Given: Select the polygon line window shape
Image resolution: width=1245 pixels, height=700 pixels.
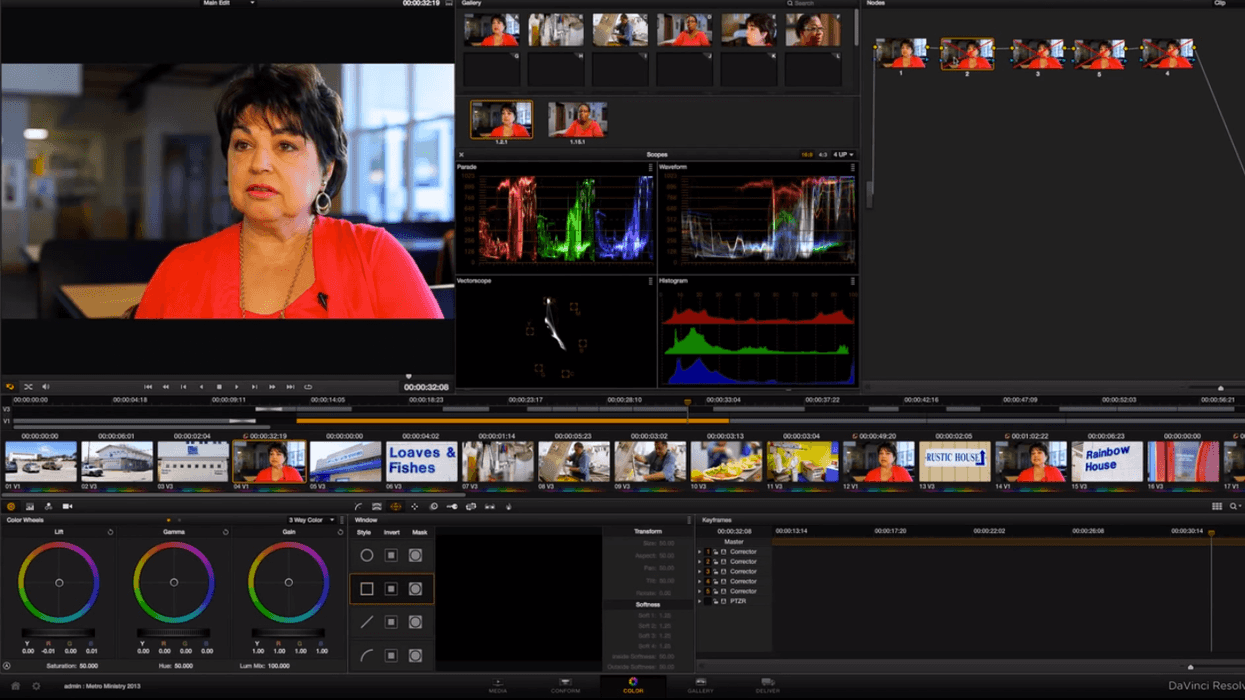Looking at the screenshot, I should 367,622.
